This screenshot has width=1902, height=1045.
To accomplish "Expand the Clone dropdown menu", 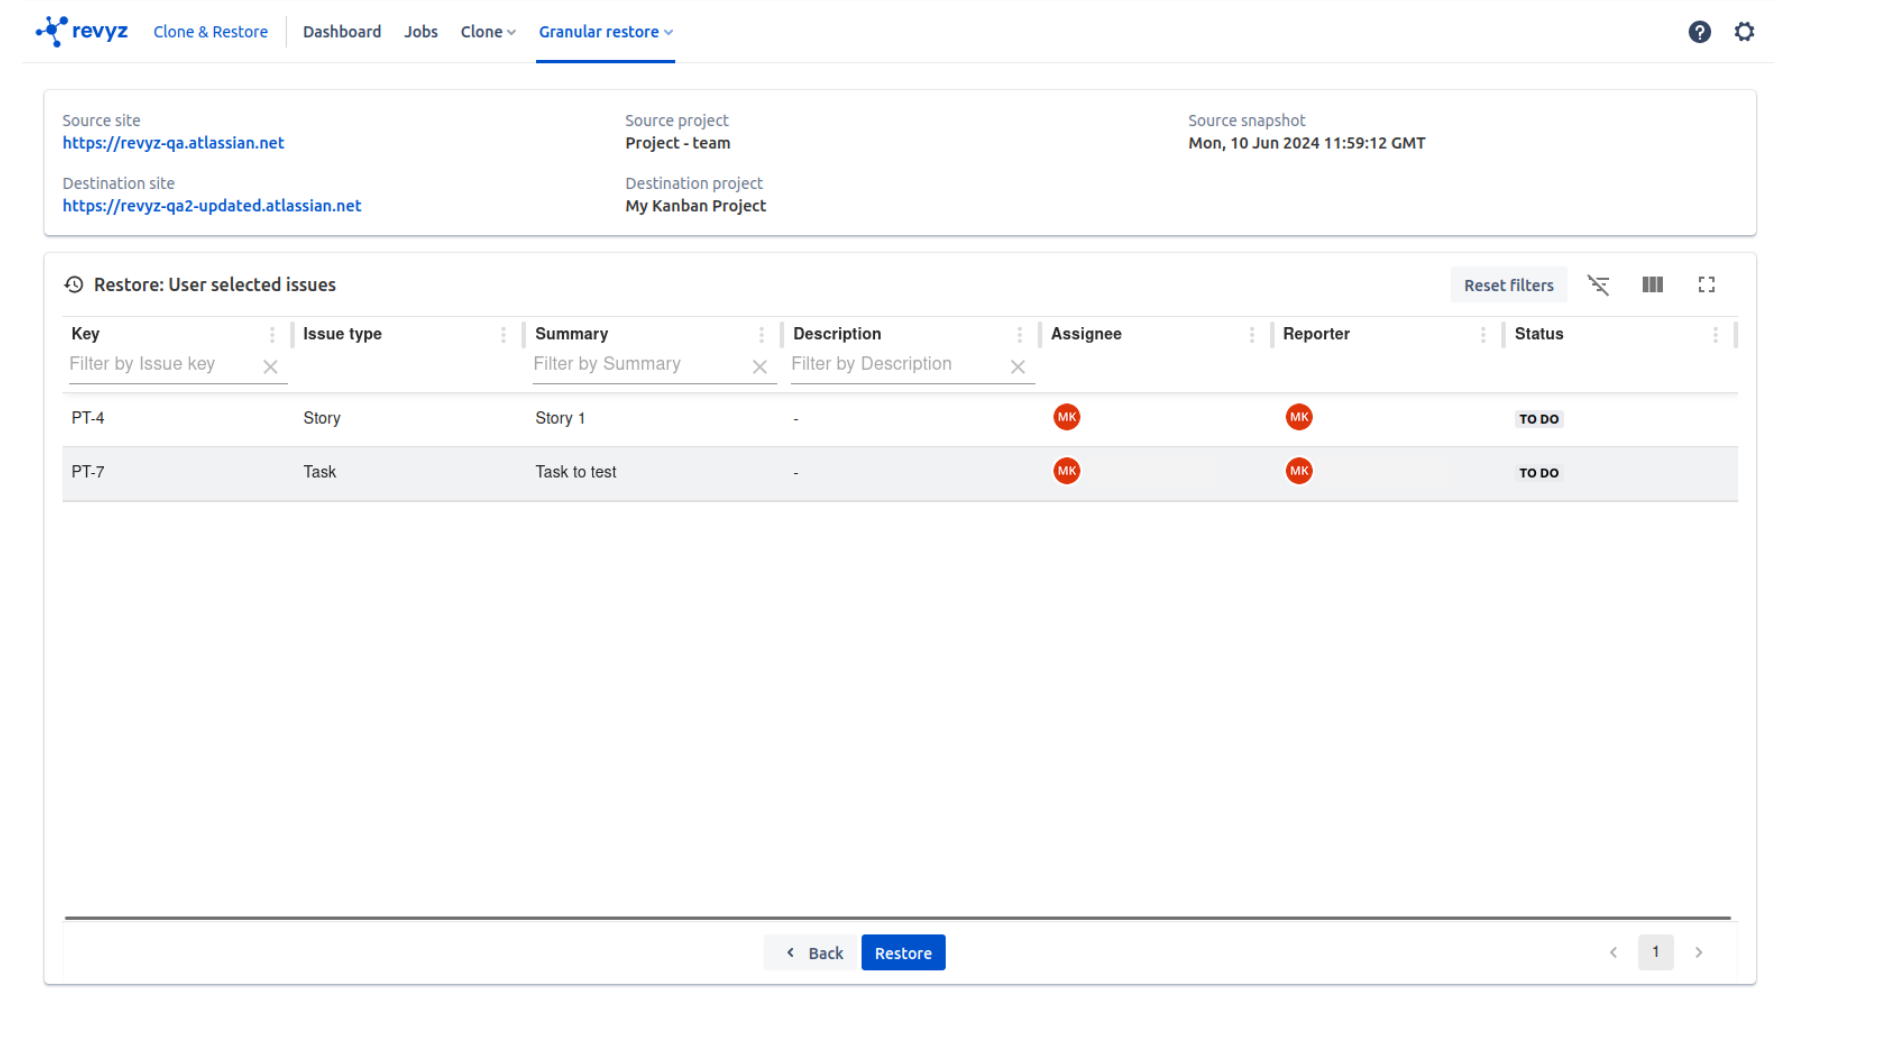I will coord(488,32).
